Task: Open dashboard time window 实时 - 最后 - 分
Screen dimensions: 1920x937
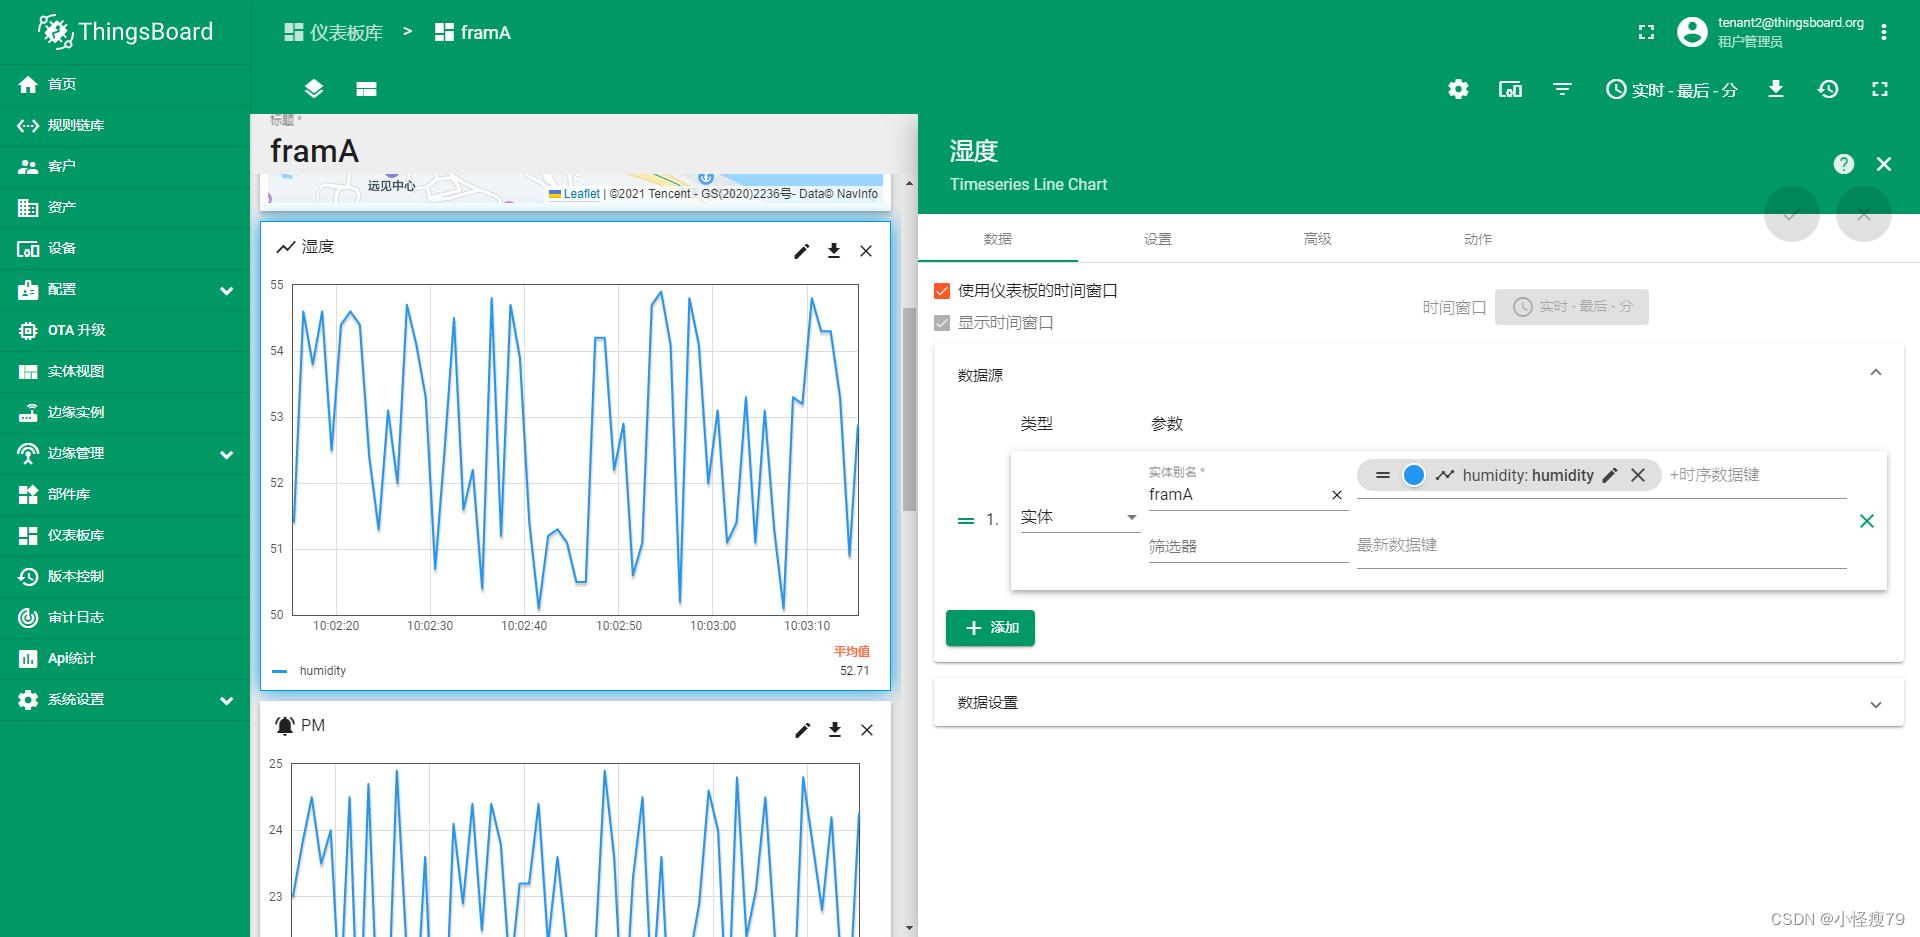Action: point(1672,89)
